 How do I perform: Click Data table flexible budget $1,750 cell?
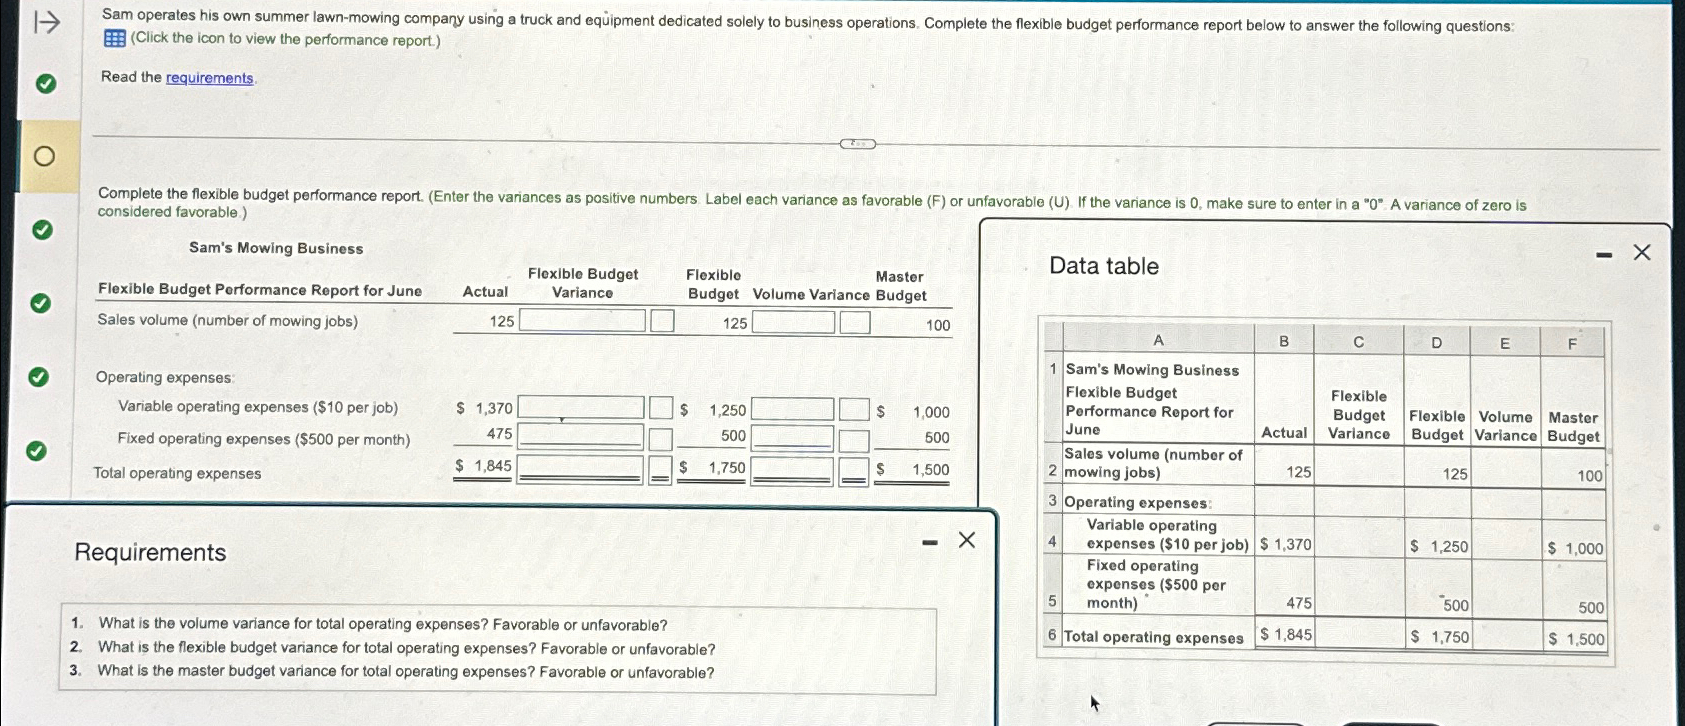tap(1437, 636)
